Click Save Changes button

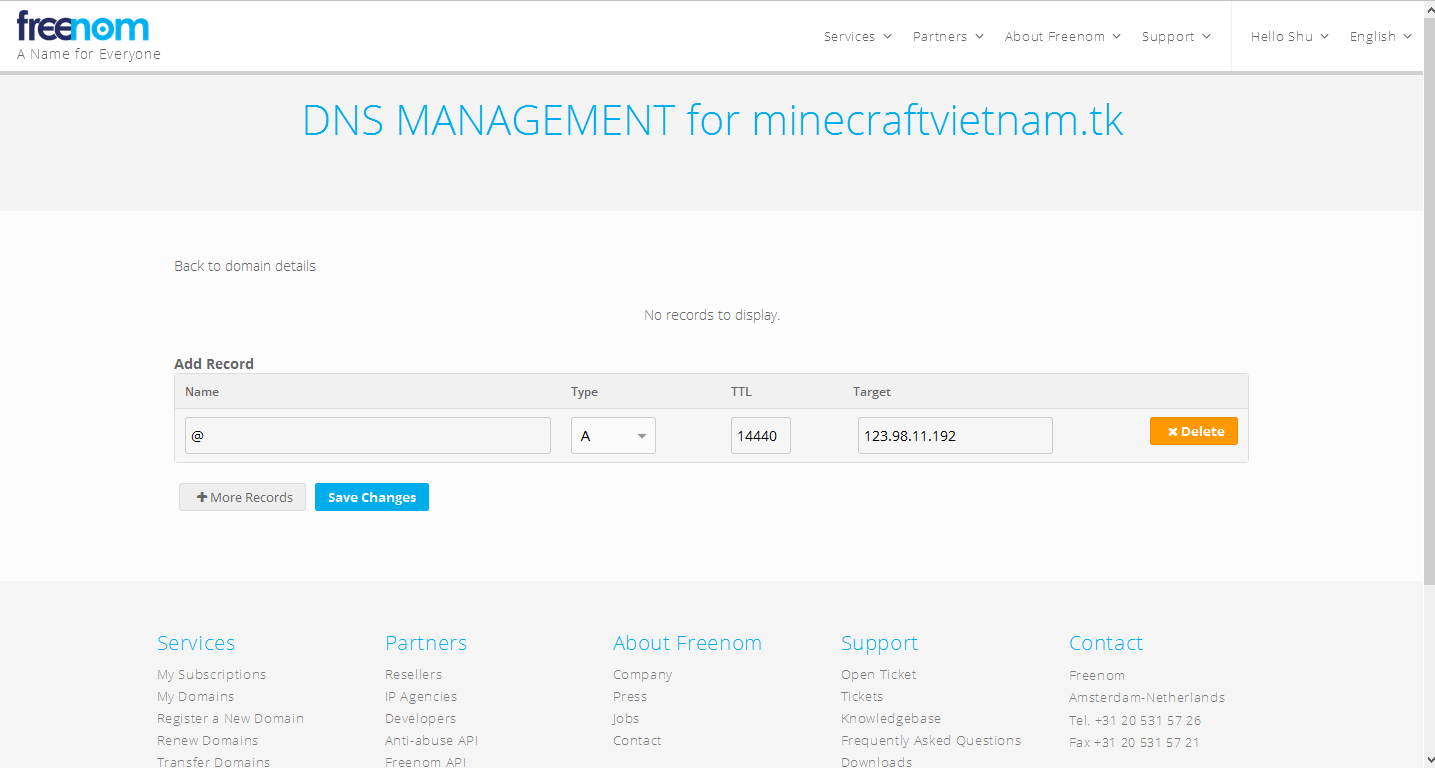click(372, 497)
